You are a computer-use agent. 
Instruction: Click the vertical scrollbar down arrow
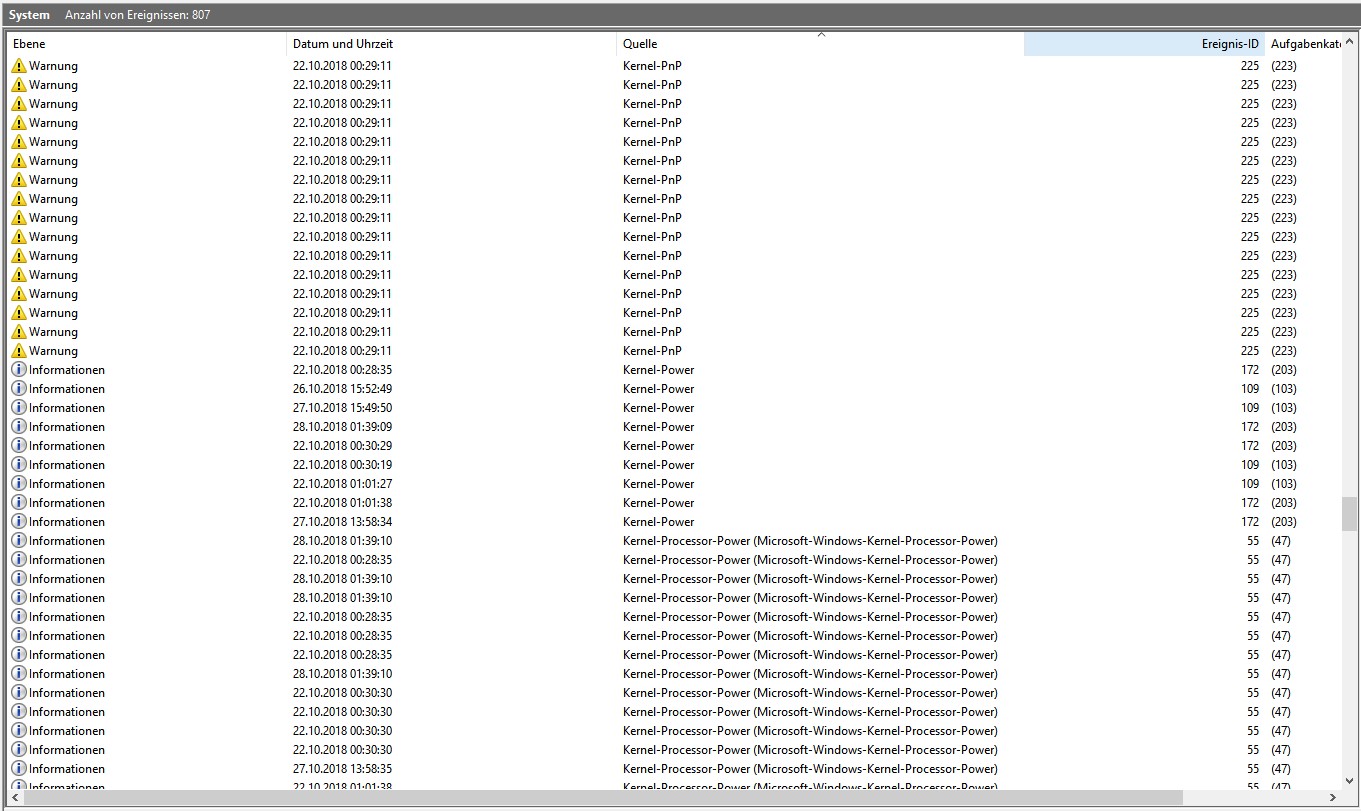[x=1350, y=781]
